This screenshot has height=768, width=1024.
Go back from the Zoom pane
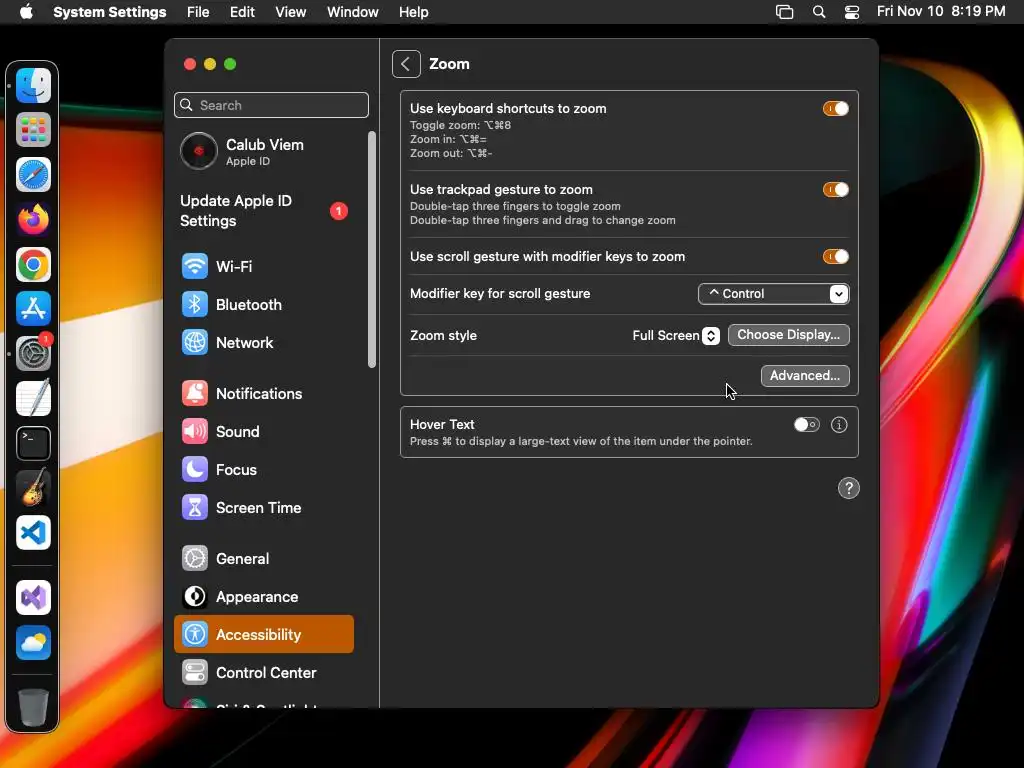pos(406,64)
